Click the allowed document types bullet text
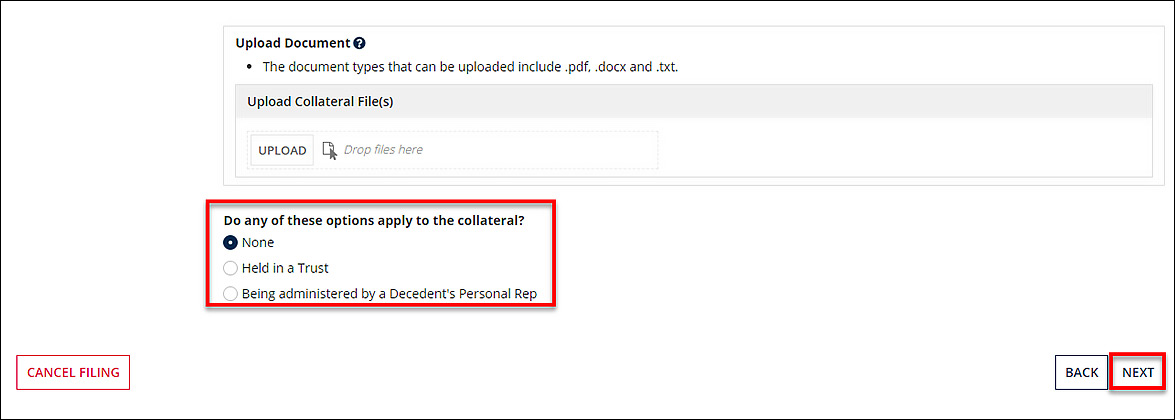Screen dimensions: 1175x420 [470, 68]
